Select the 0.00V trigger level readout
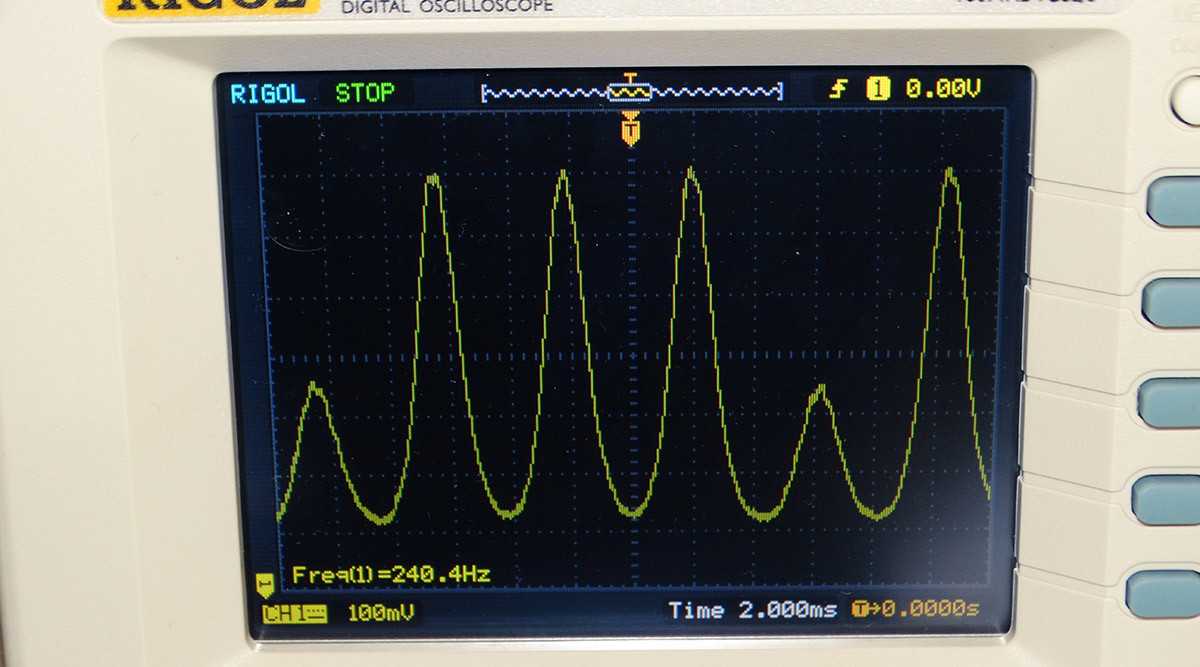The height and width of the screenshot is (667, 1200). point(942,91)
